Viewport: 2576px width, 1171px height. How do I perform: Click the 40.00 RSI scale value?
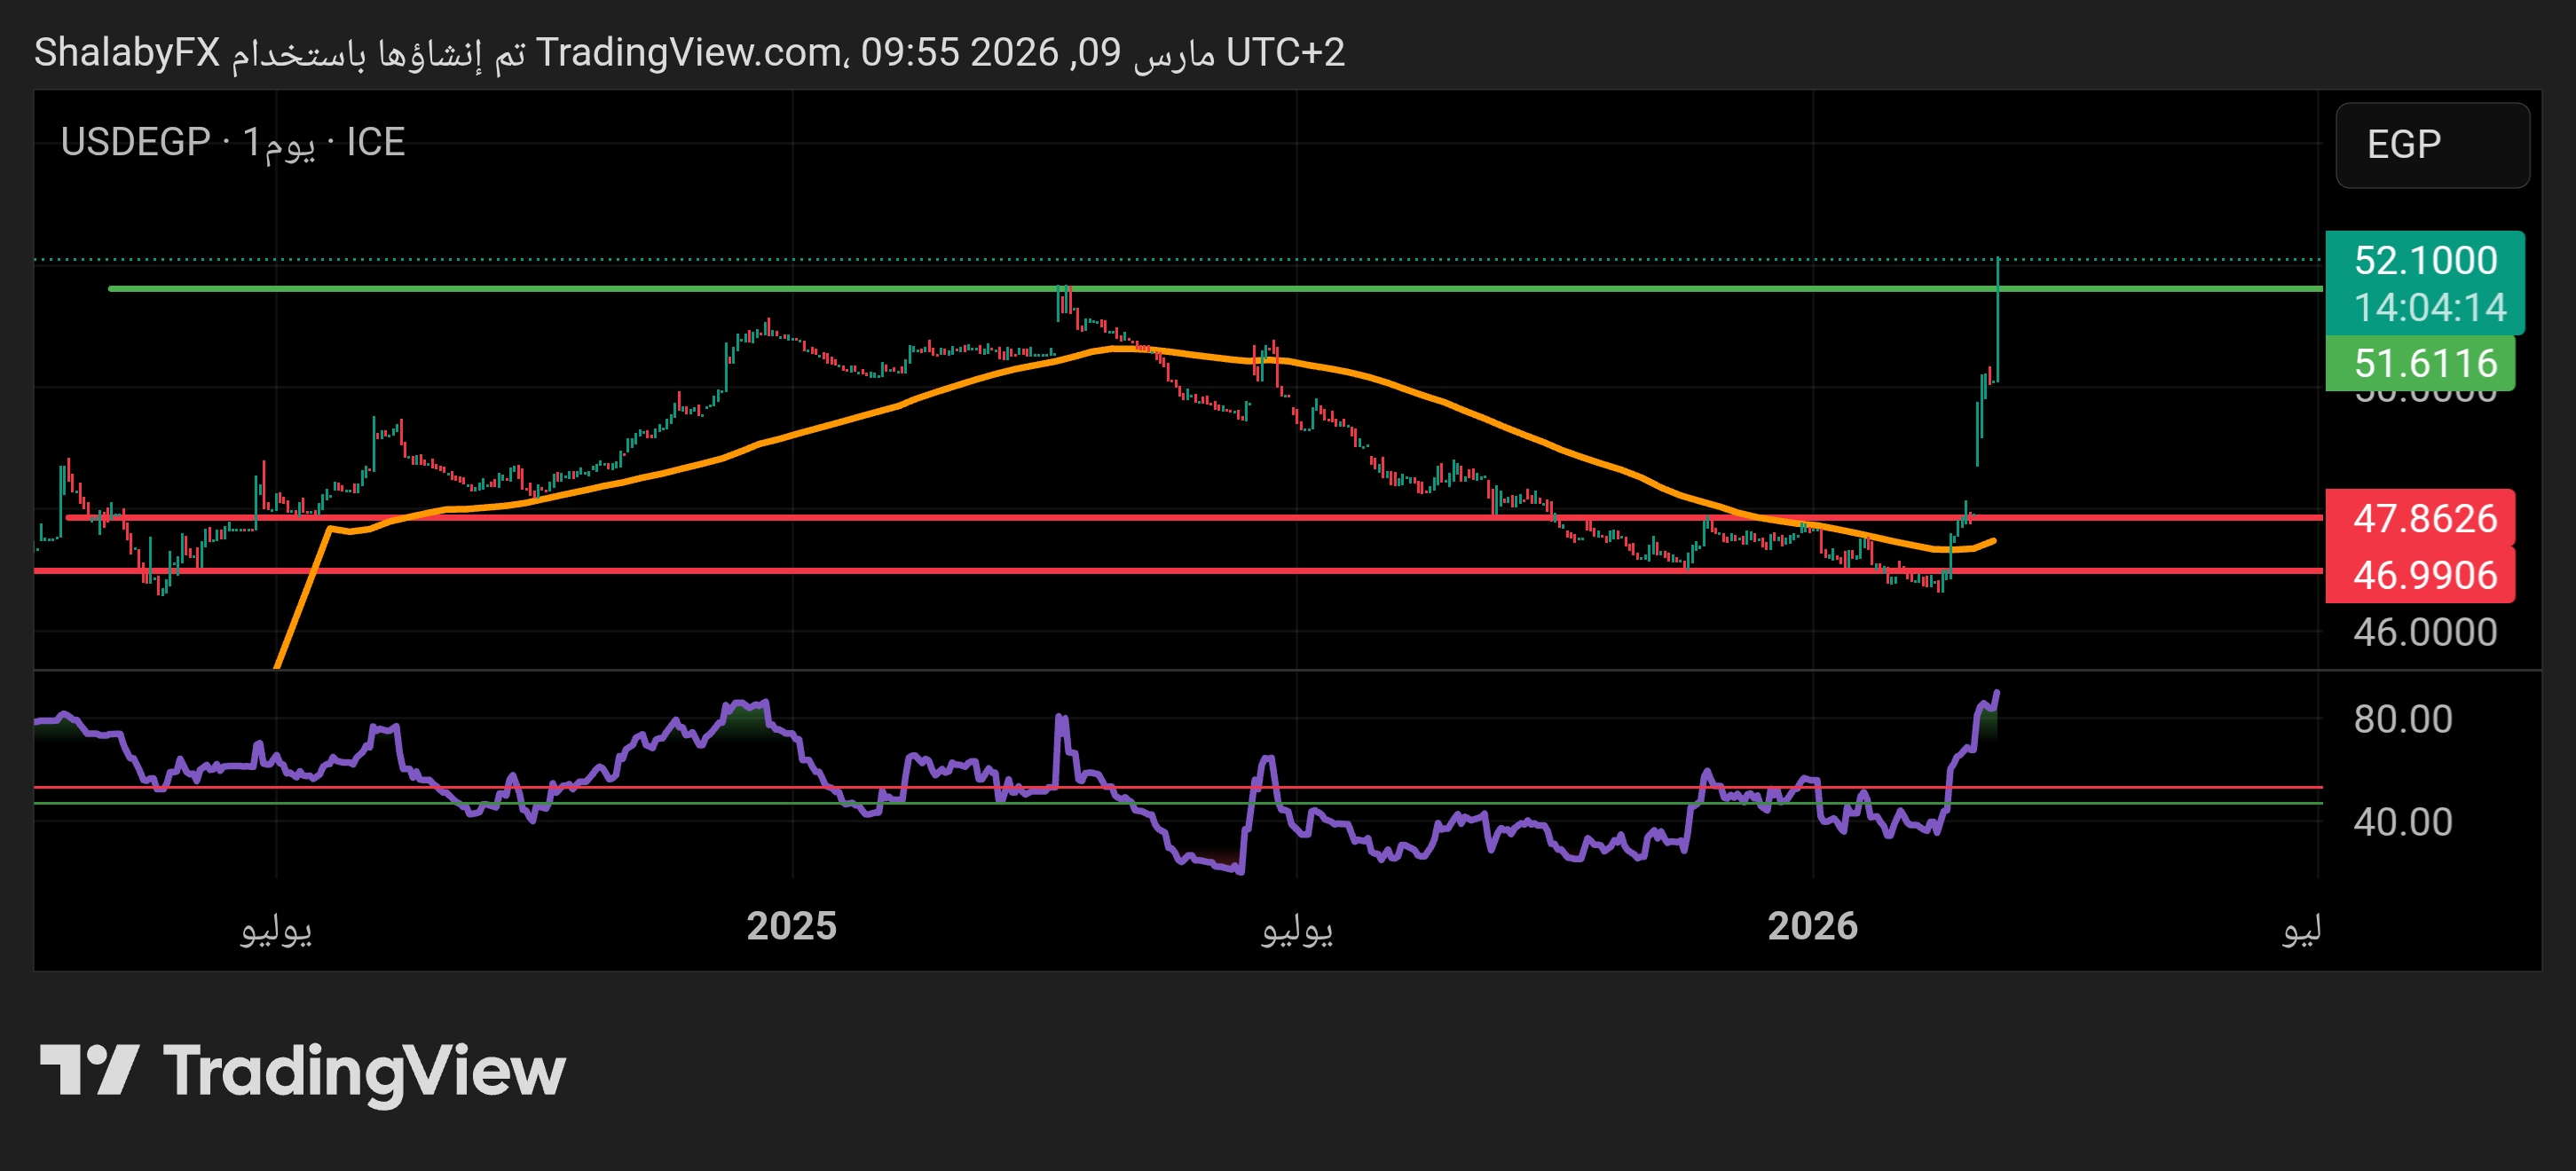[2402, 822]
